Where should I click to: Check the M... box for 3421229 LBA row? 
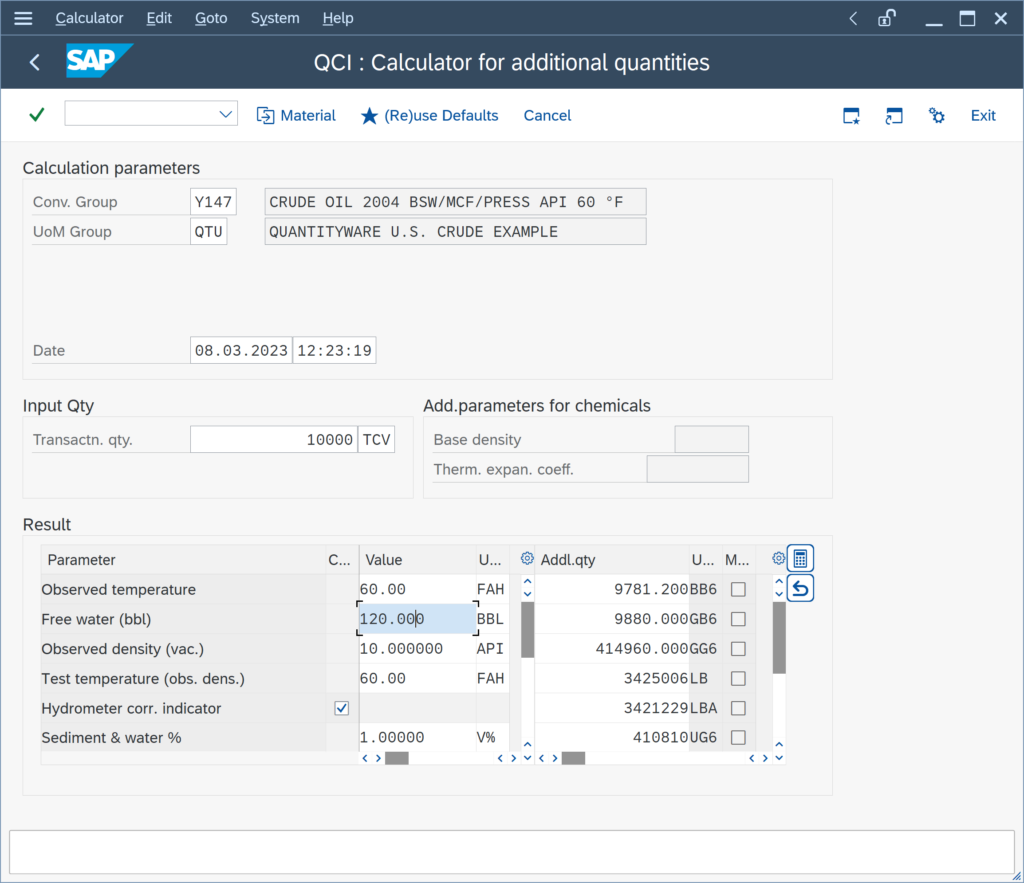pyautogui.click(x=738, y=708)
